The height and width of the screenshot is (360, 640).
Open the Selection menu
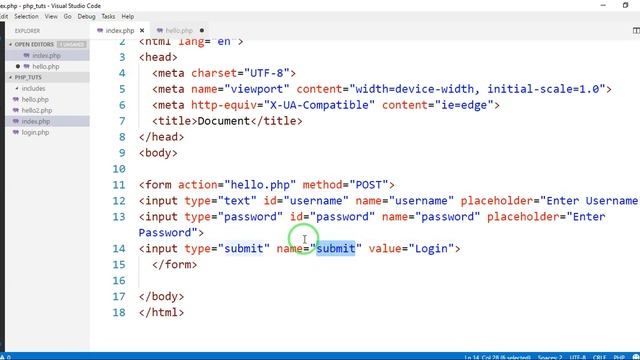(26, 16)
